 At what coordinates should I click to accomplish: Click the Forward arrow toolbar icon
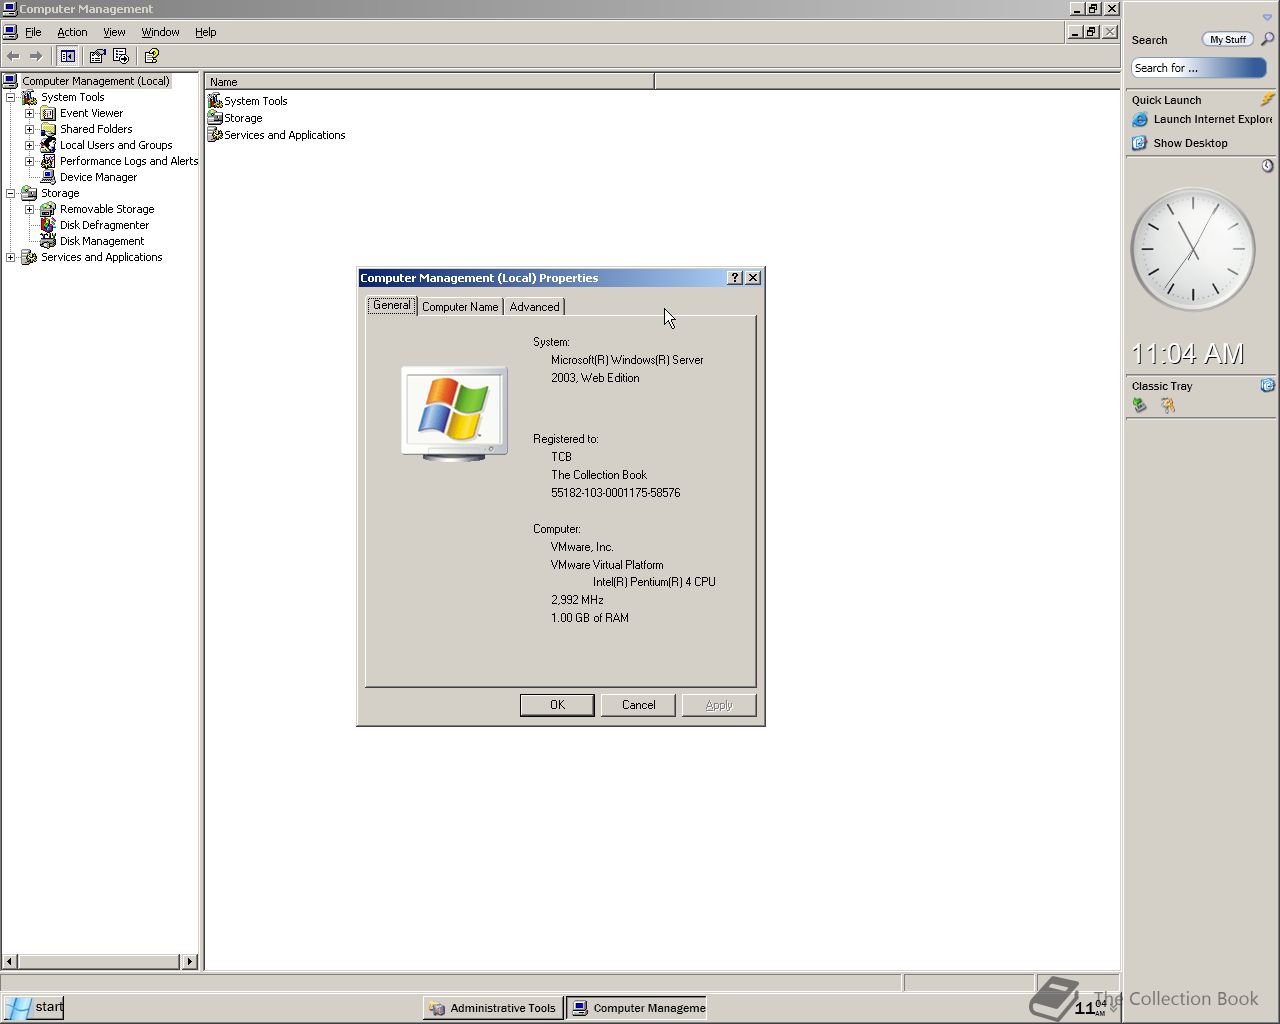click(x=36, y=56)
